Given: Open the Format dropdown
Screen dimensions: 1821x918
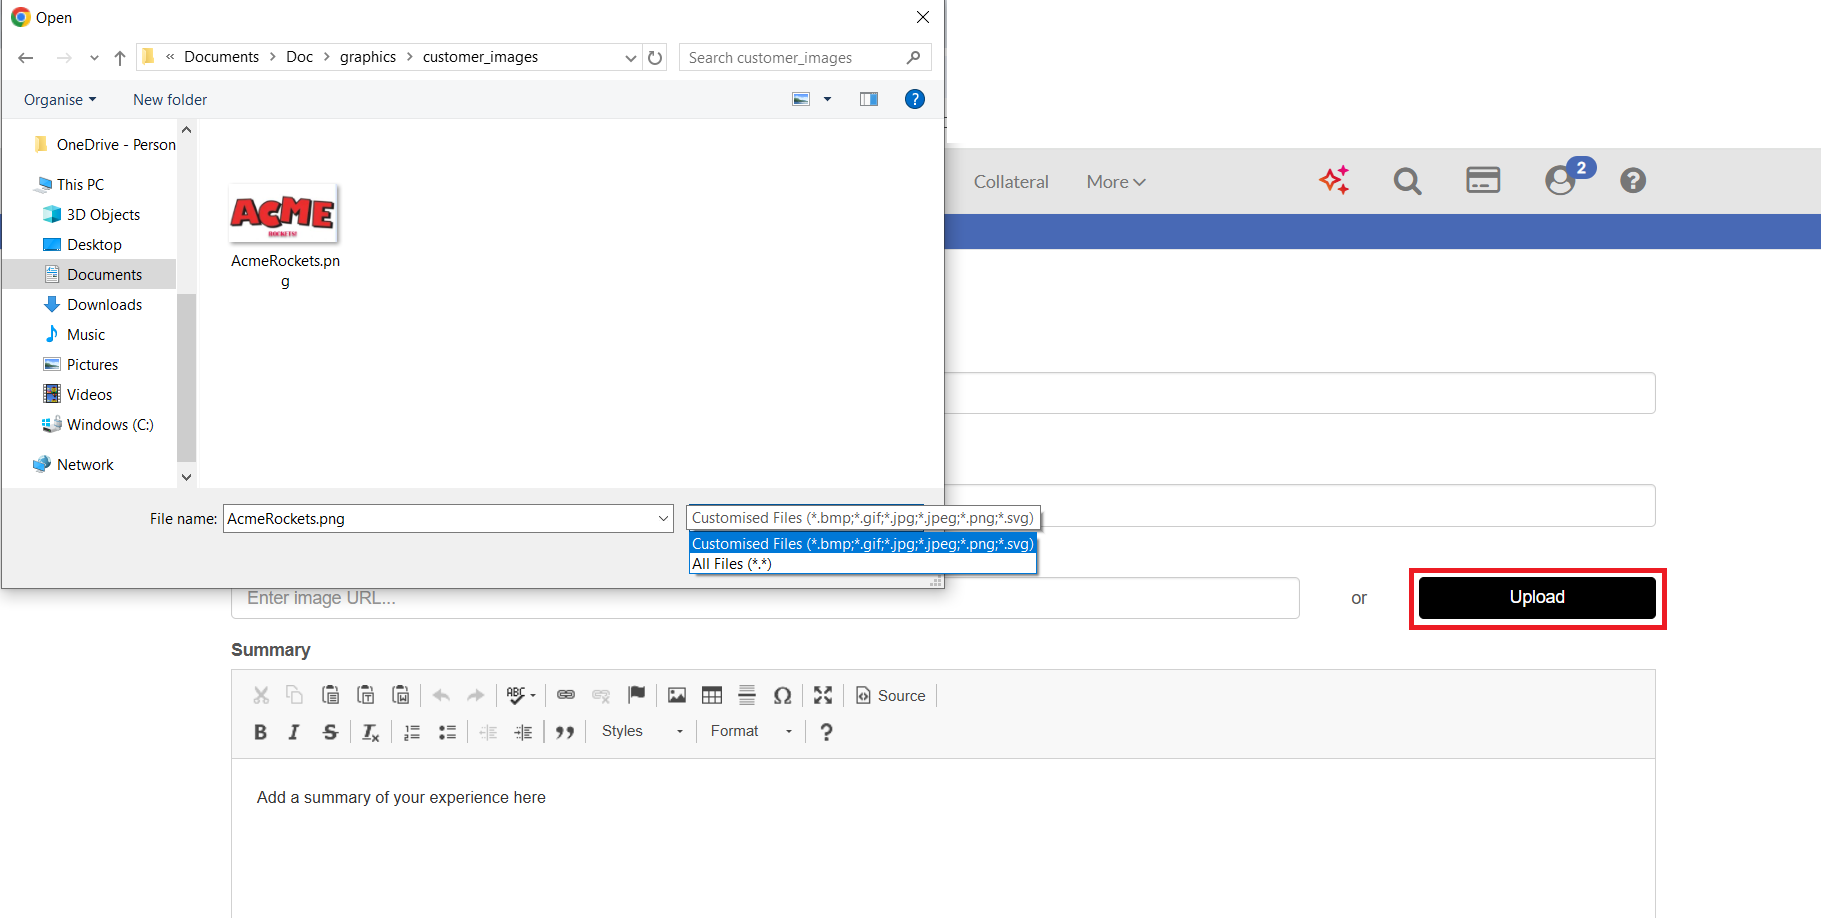Looking at the screenshot, I should [751, 731].
